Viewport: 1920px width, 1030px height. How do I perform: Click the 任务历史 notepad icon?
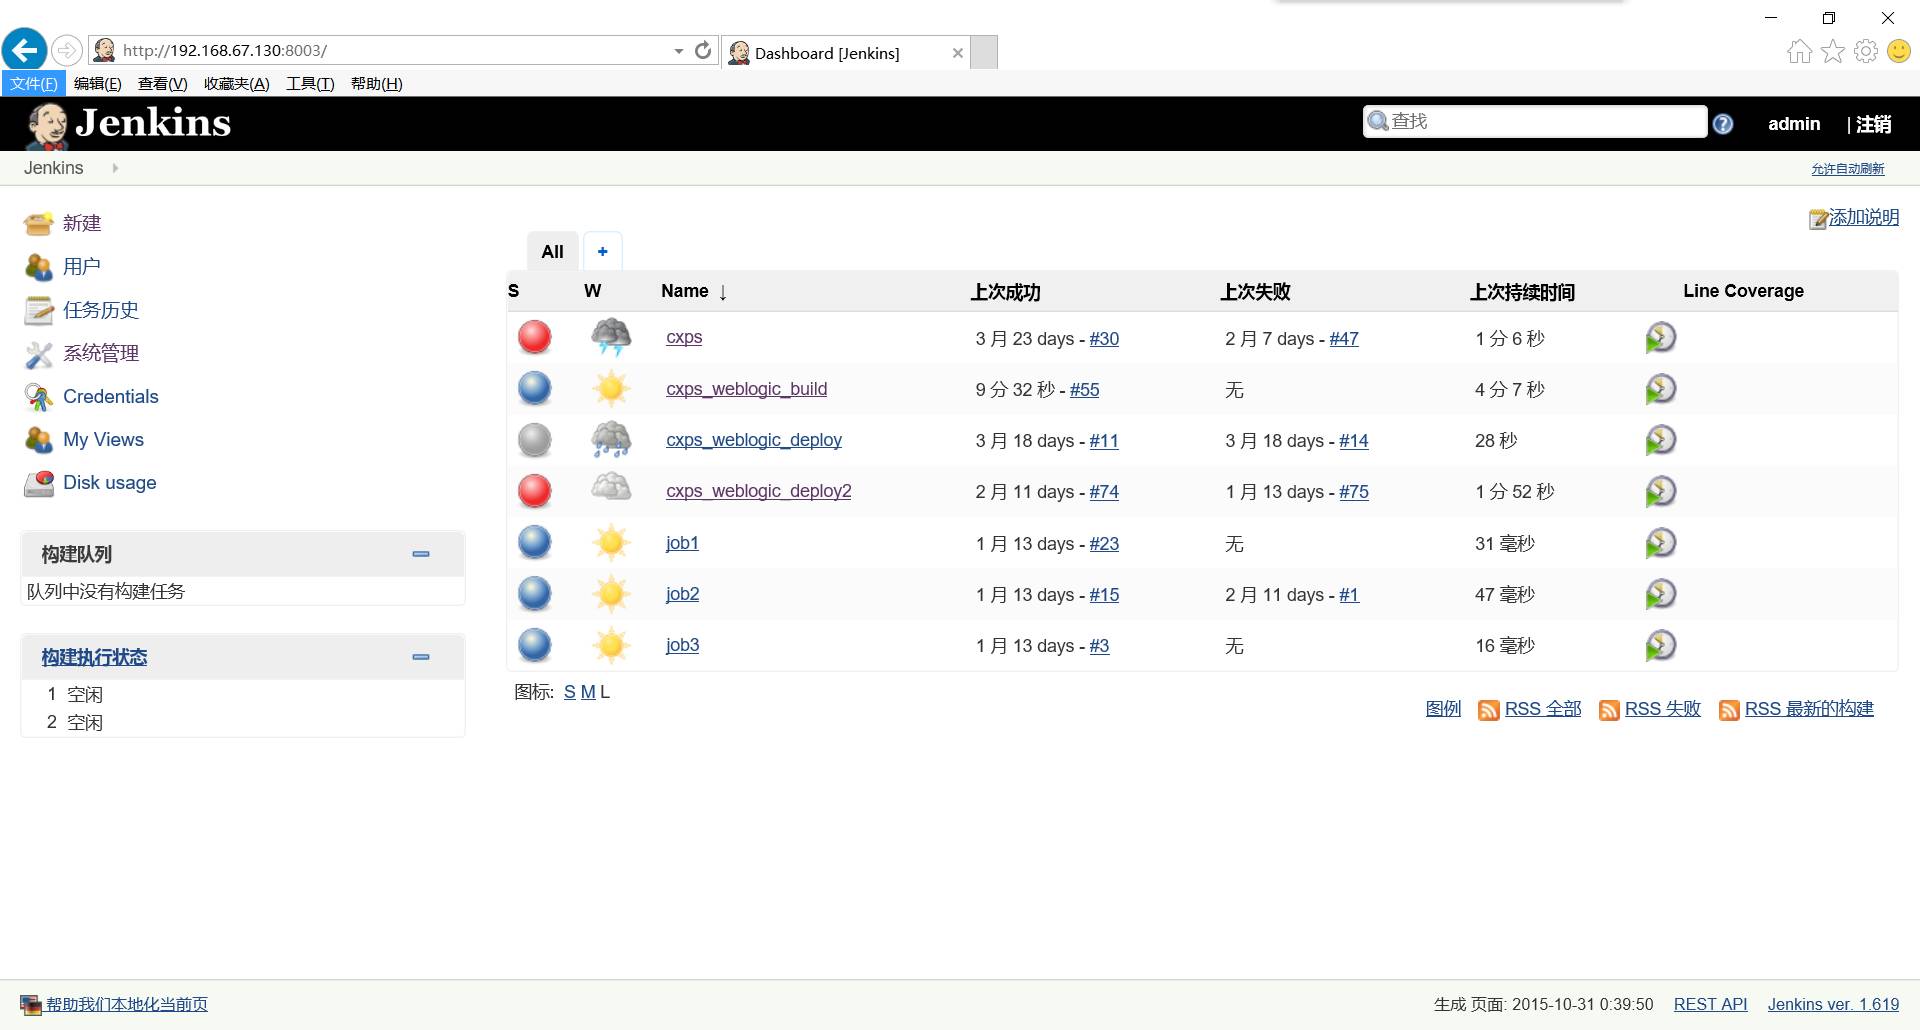pos(38,310)
